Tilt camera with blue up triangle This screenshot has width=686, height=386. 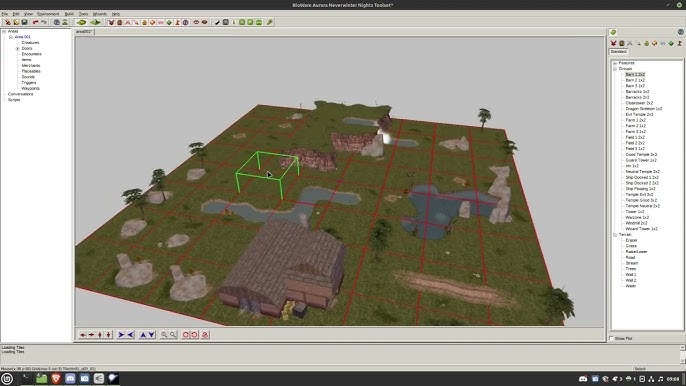(143, 335)
